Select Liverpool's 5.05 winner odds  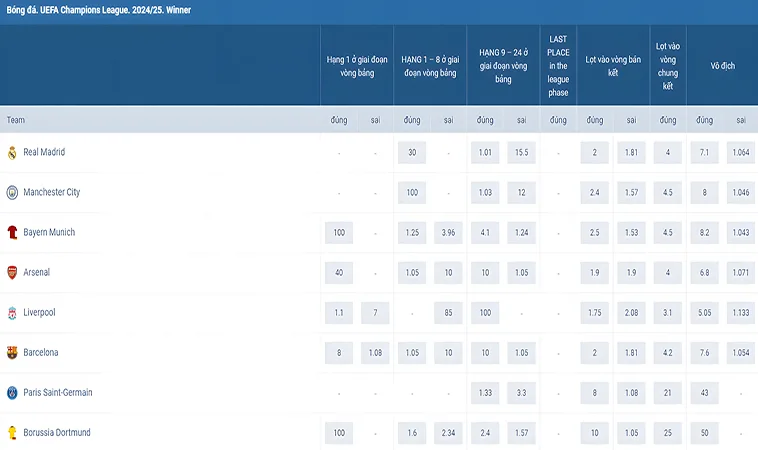coord(704,313)
